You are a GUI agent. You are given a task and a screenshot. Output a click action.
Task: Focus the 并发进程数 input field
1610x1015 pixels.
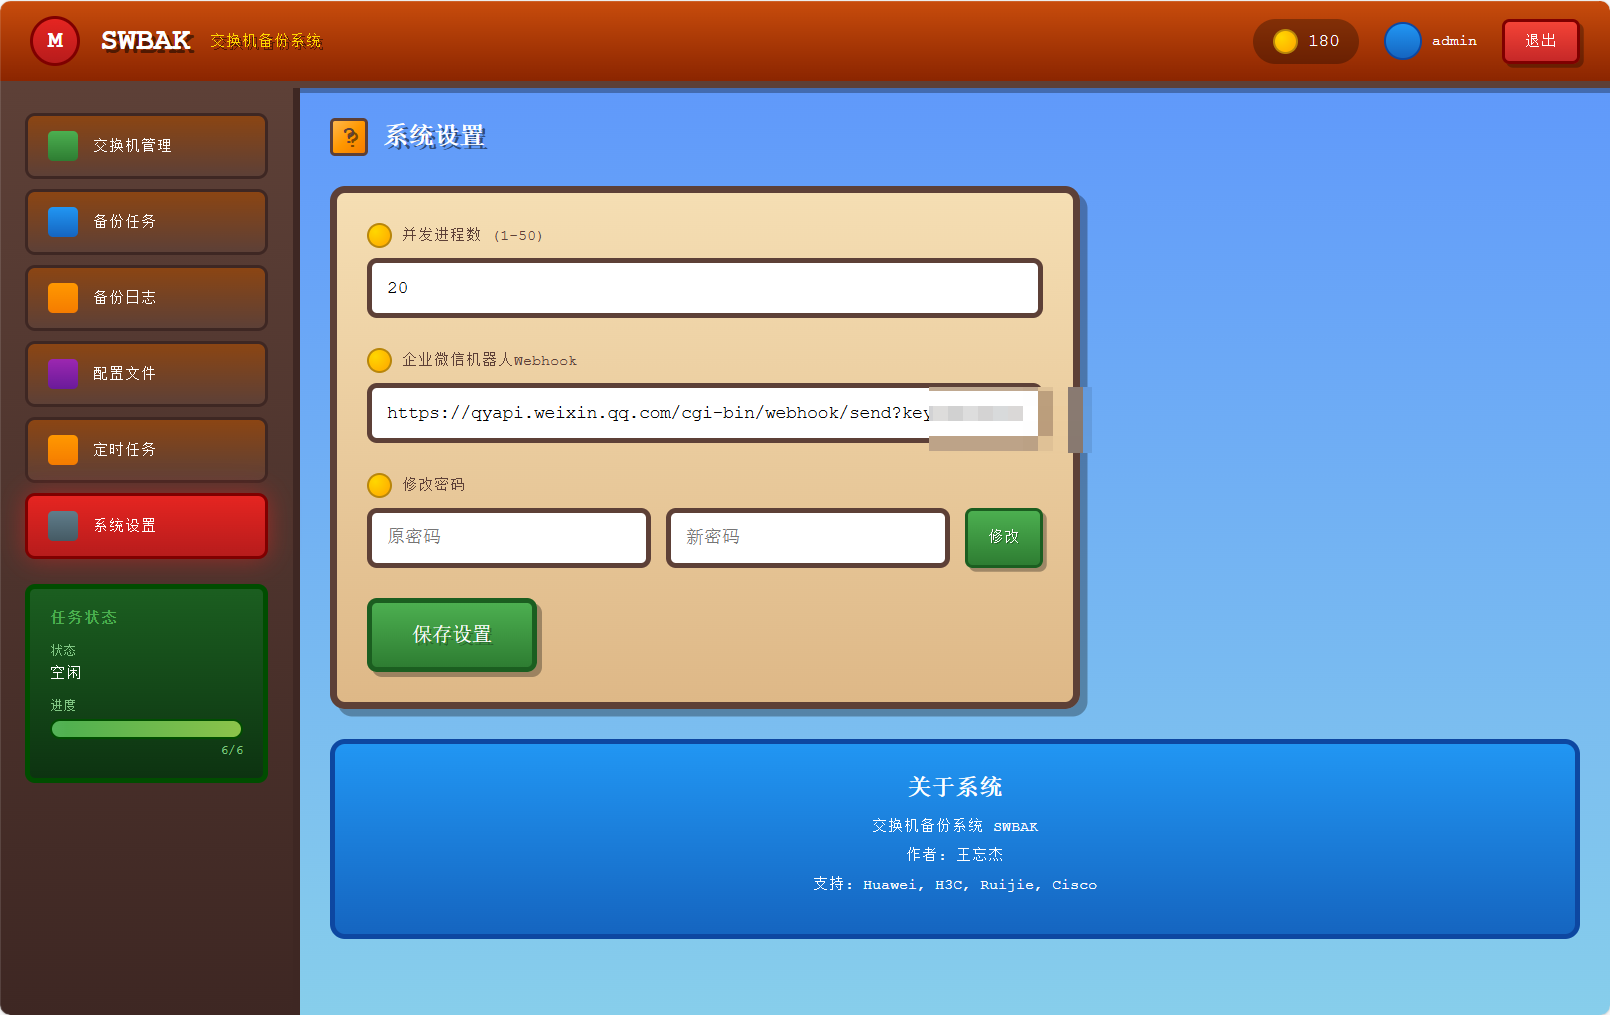coord(704,288)
